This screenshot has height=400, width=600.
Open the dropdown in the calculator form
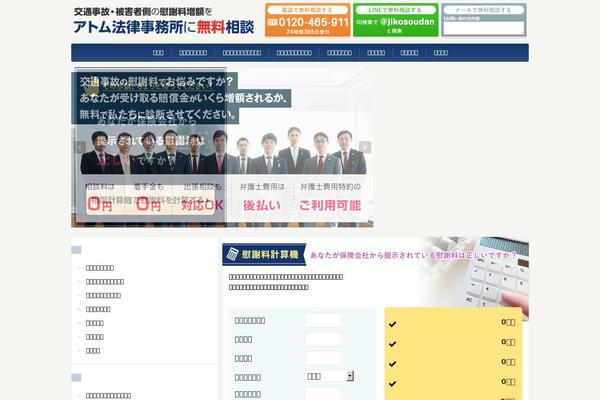(323, 376)
